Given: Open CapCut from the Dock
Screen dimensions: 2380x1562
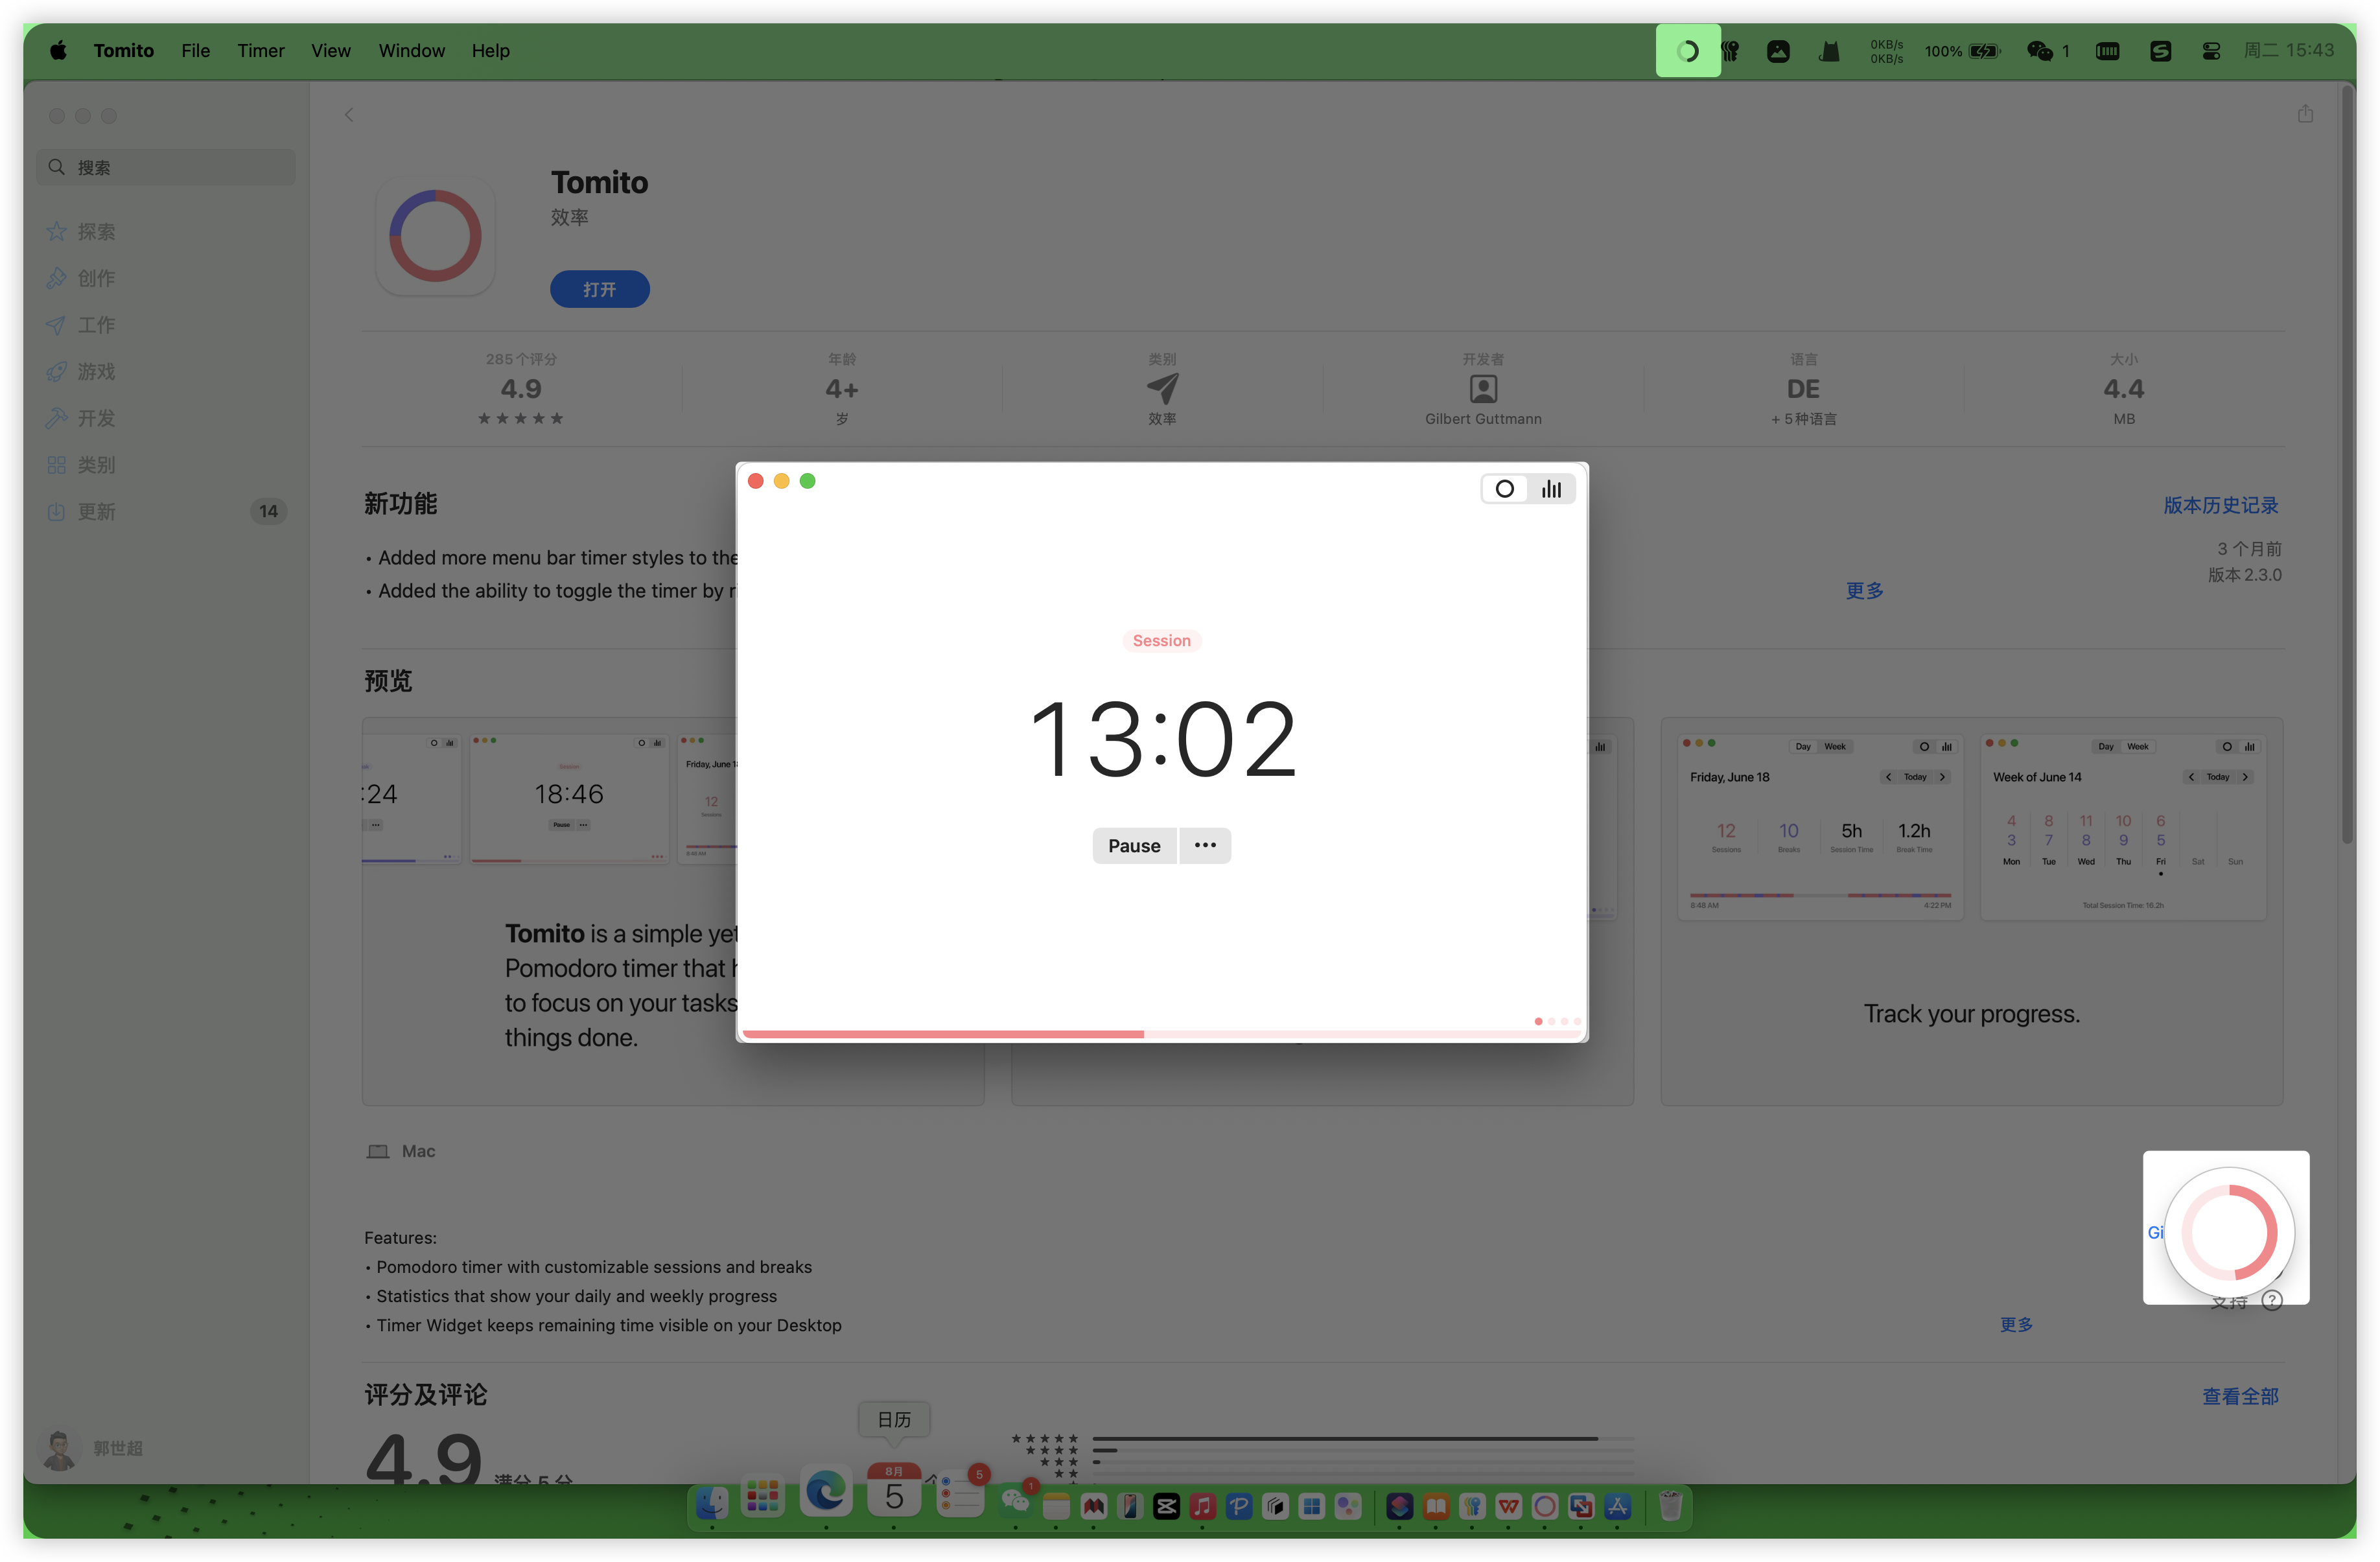Looking at the screenshot, I should [x=1166, y=1506].
